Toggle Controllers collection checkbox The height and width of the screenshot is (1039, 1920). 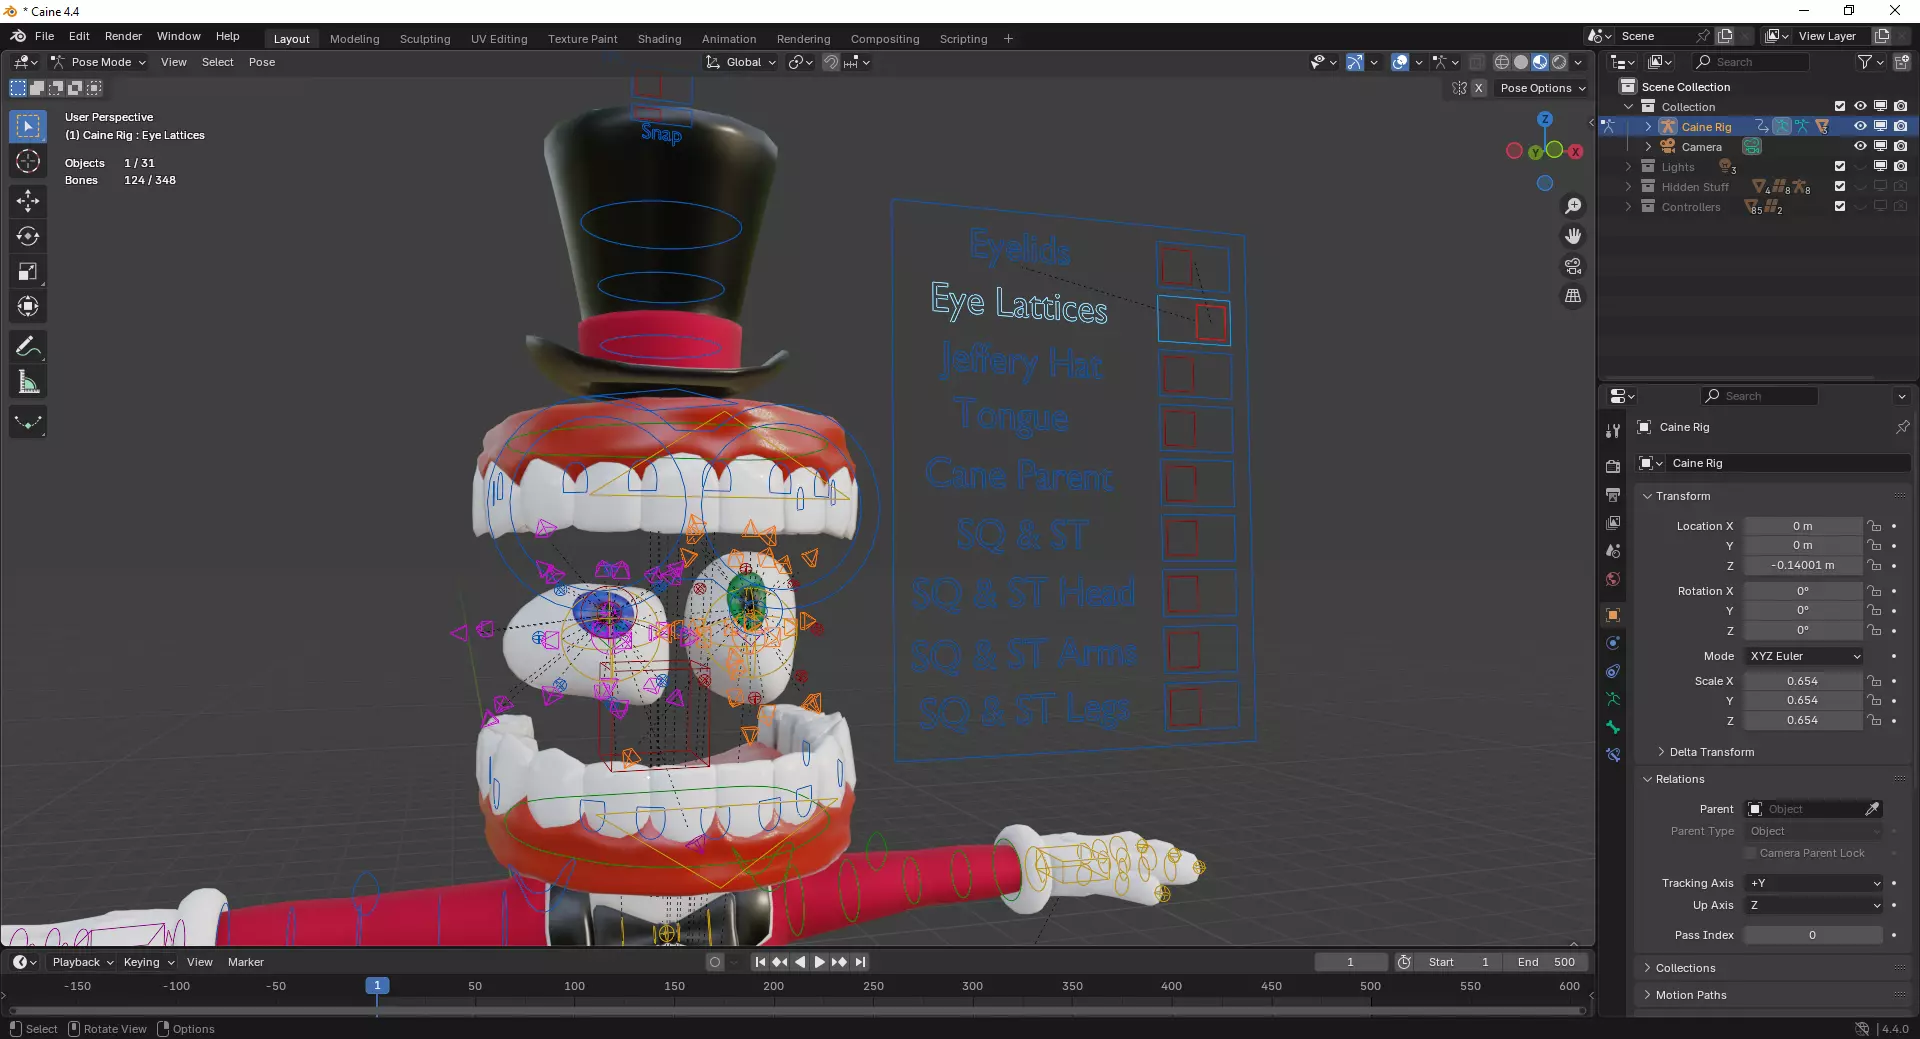pyautogui.click(x=1840, y=206)
